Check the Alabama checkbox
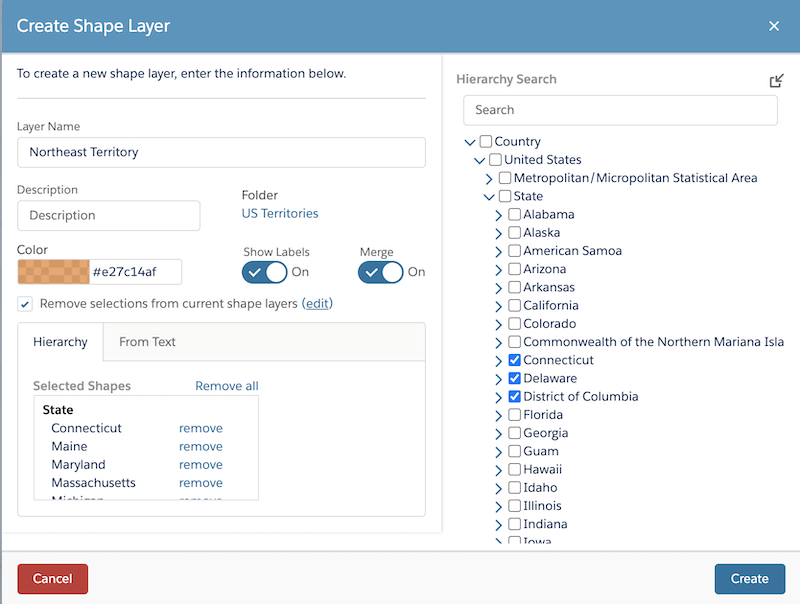Screen dimensions: 800x604 [514, 214]
